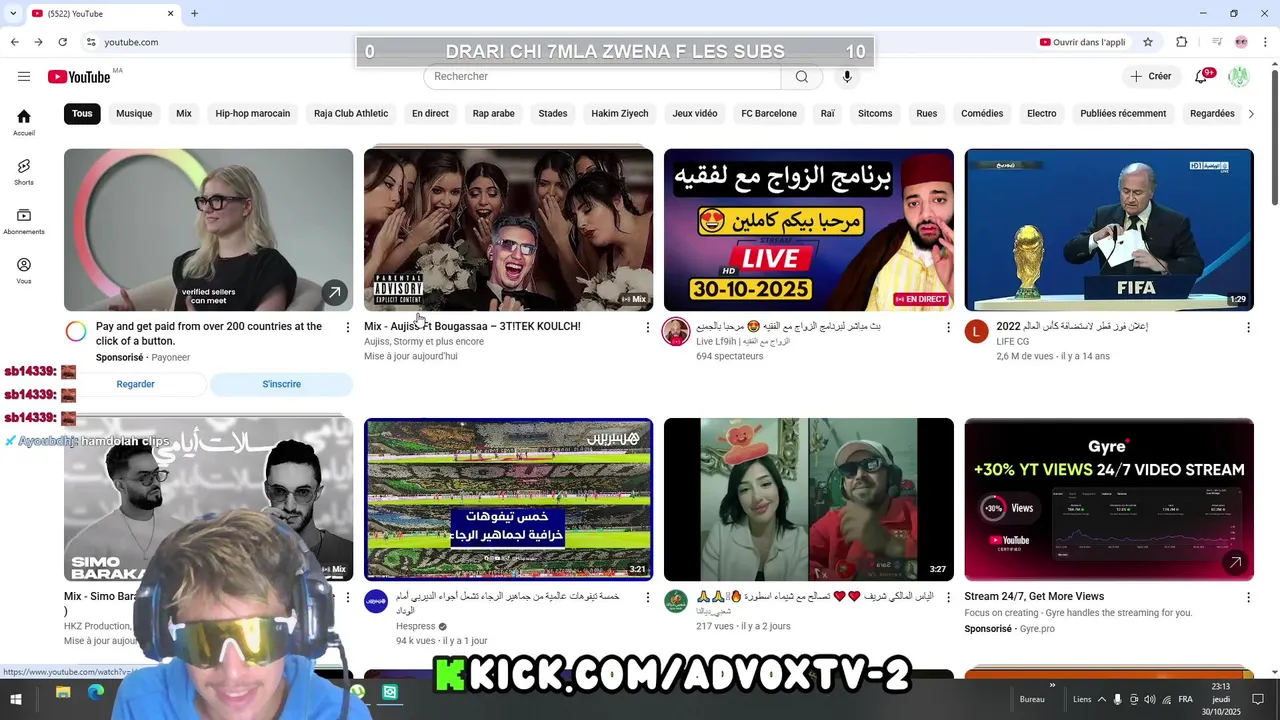Select the Raja Club Athletic chip
The width and height of the screenshot is (1280, 720).
pos(351,113)
